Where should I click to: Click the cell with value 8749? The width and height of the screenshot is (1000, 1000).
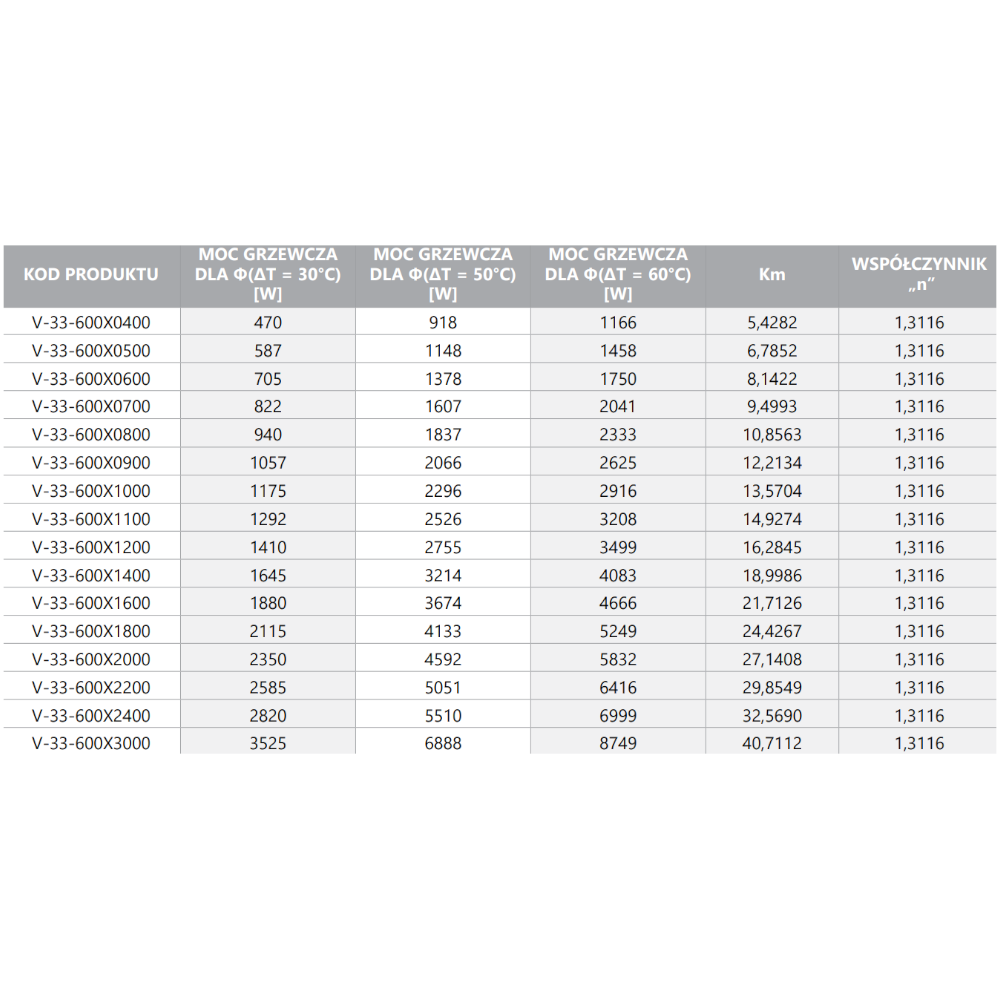(618, 743)
